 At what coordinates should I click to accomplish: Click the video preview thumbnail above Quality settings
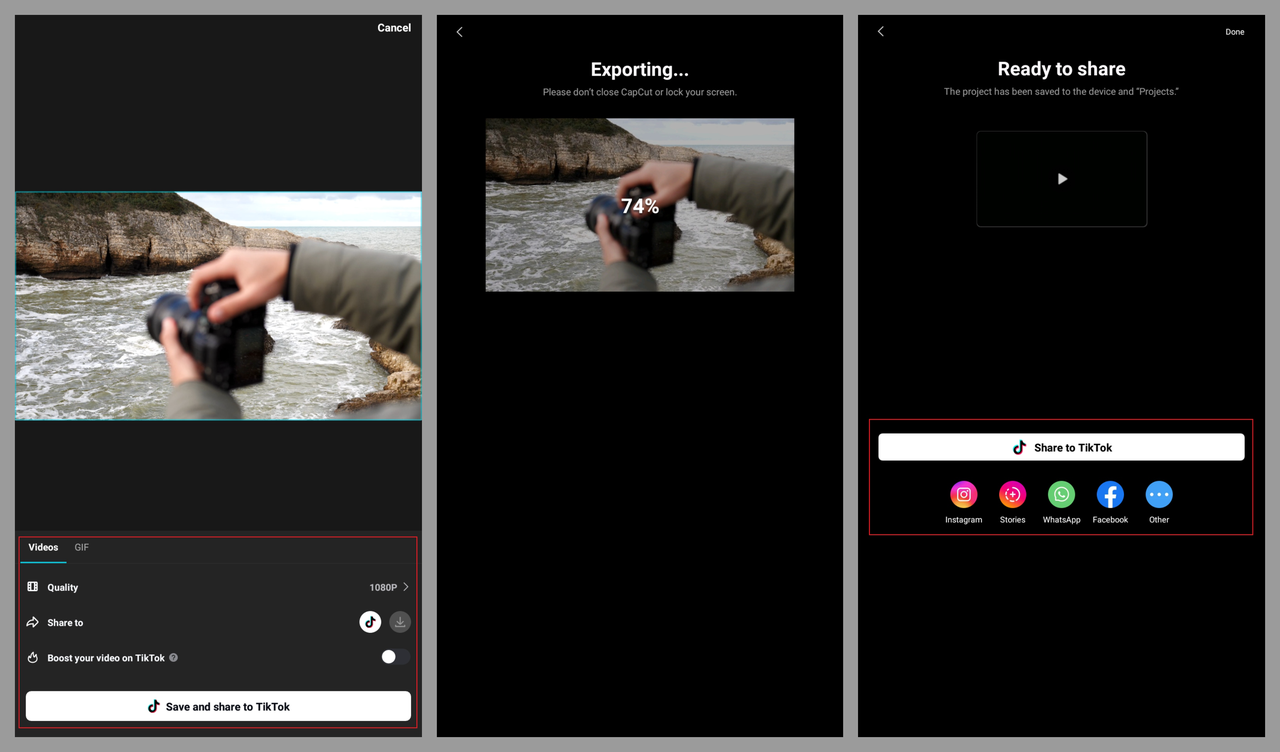[x=218, y=305]
